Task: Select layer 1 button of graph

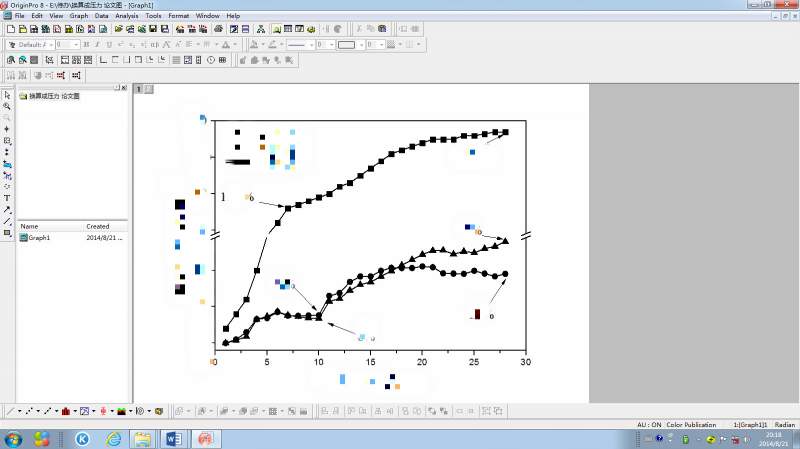Action: point(138,89)
